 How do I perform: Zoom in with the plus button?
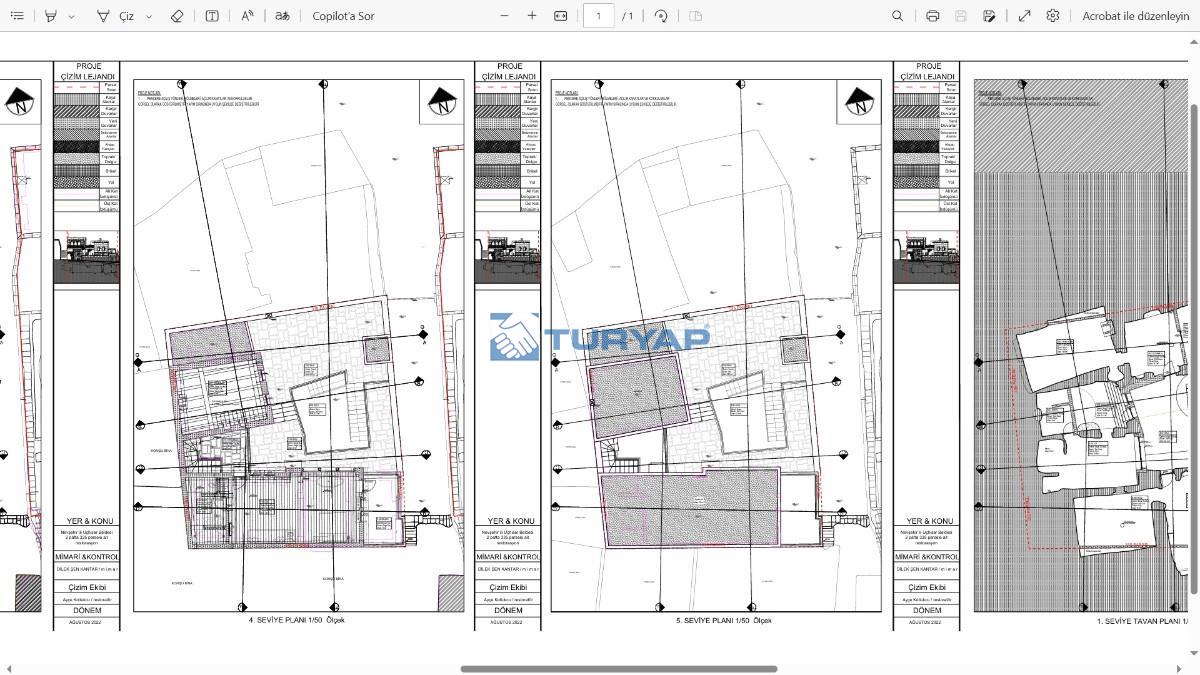(x=532, y=16)
